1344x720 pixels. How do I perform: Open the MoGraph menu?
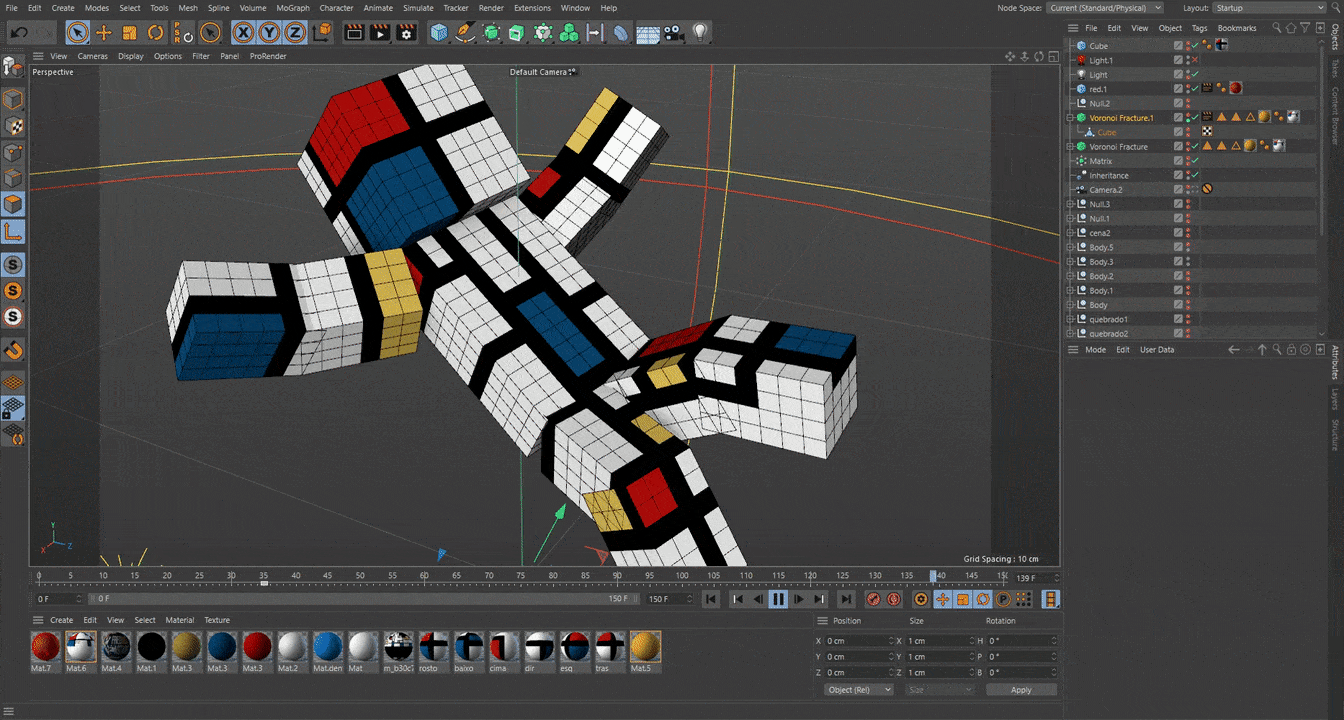(x=293, y=8)
